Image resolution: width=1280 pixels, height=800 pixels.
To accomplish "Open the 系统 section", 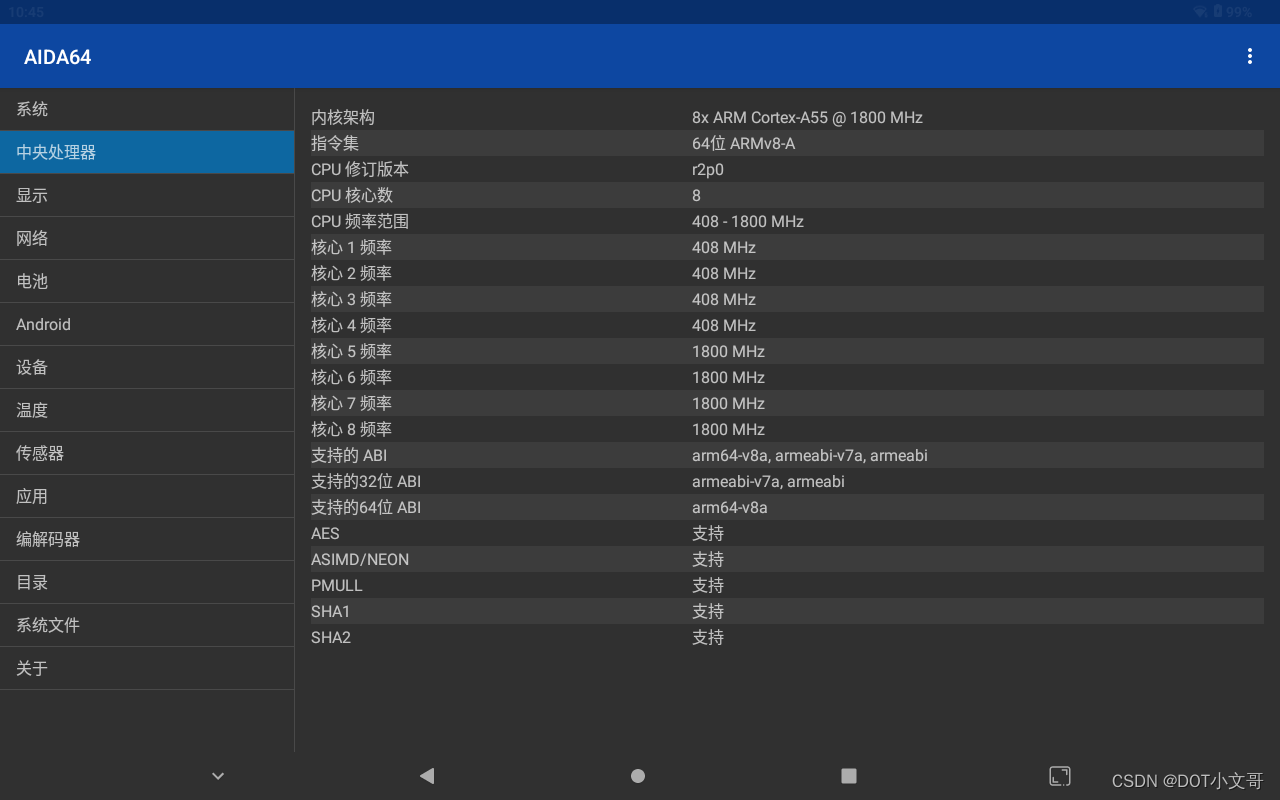I will [147, 109].
